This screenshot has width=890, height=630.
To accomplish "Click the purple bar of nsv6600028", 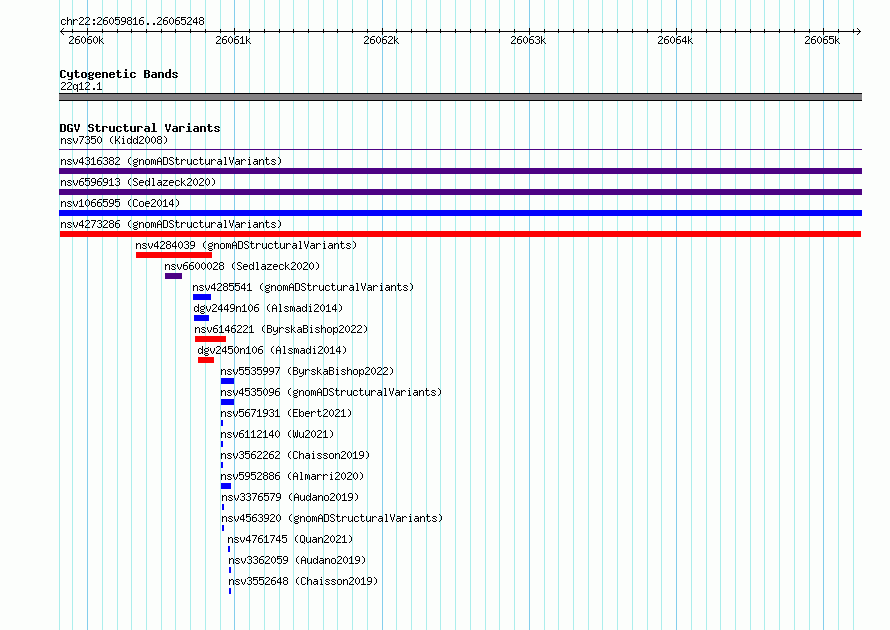I will coord(174,276).
